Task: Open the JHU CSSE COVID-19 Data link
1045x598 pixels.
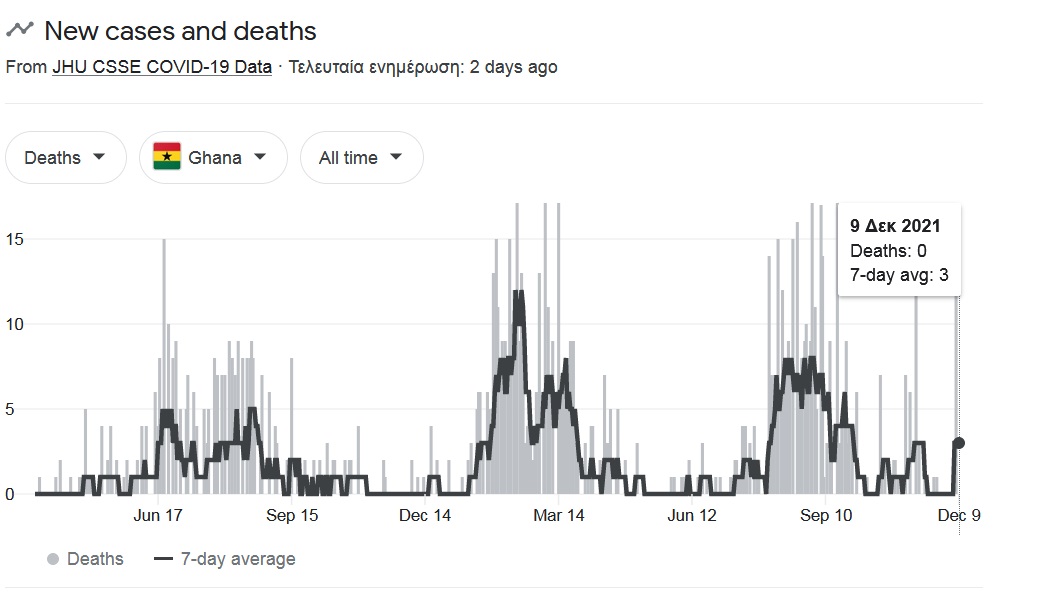Action: [161, 67]
